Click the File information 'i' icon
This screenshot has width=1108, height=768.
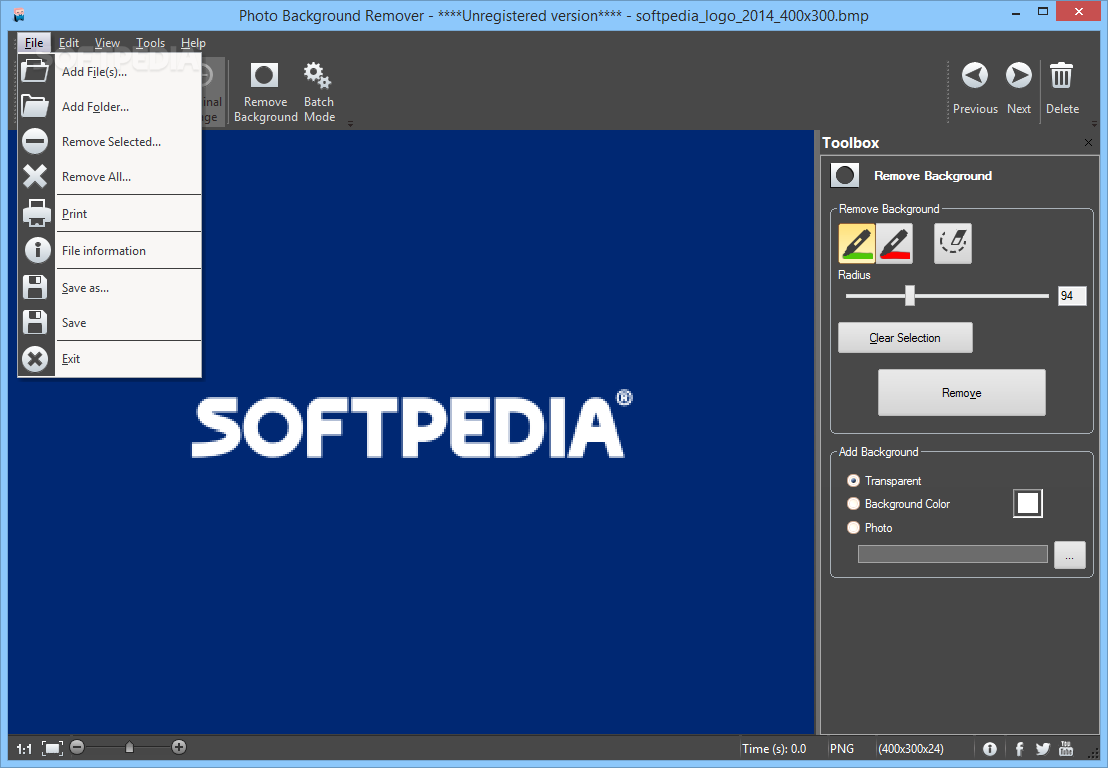click(x=37, y=250)
